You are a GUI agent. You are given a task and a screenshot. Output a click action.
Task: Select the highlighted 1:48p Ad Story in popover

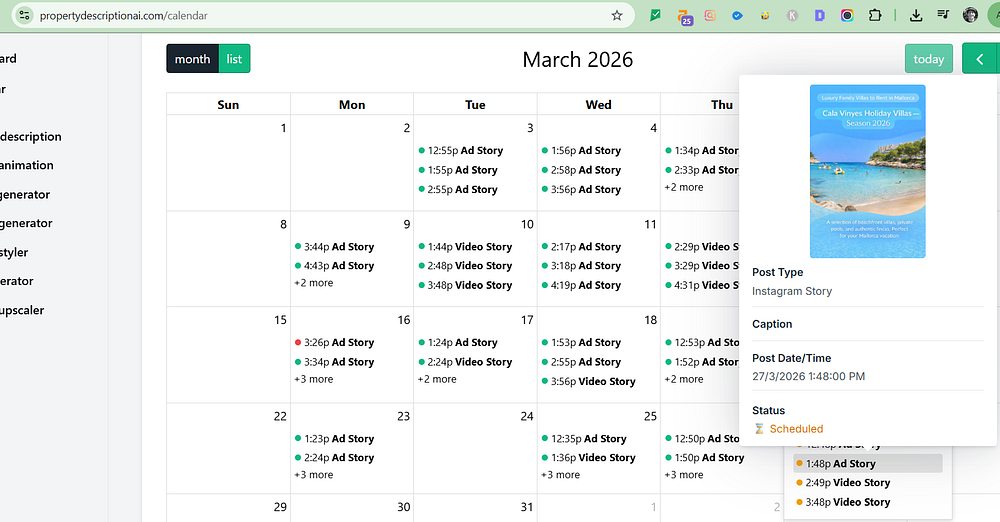[x=867, y=463]
